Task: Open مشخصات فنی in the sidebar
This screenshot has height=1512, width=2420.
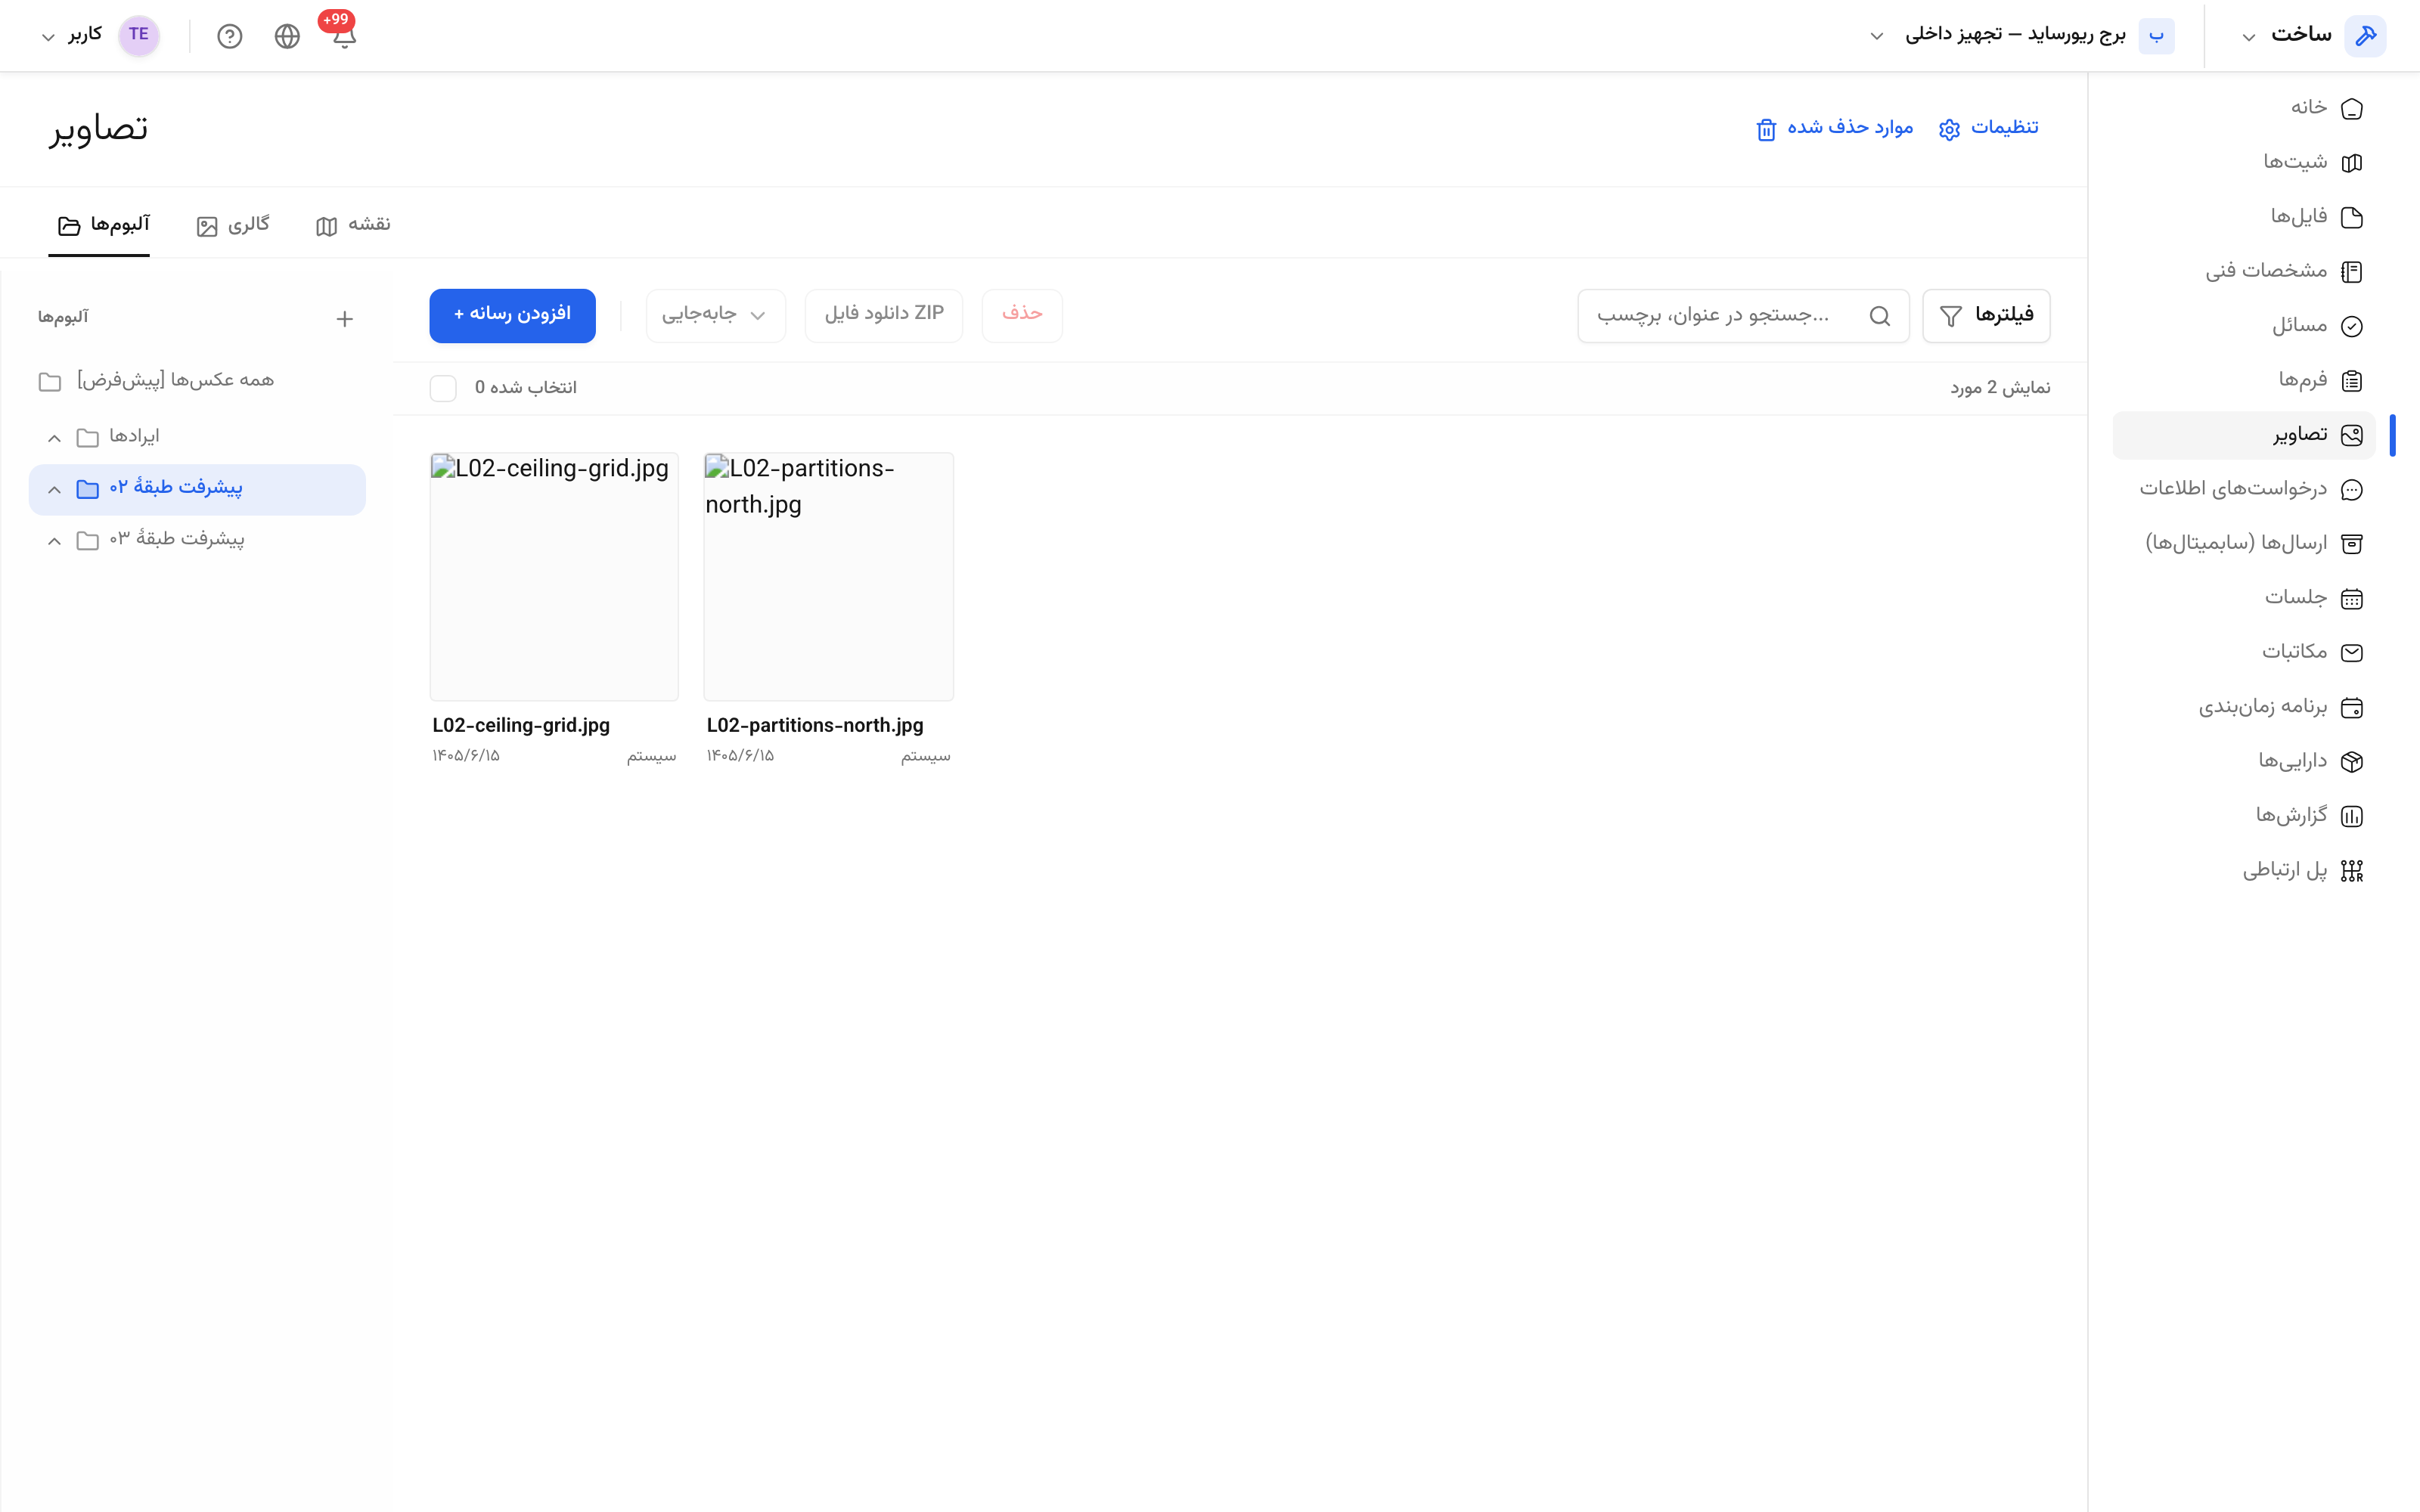Action: [x=2243, y=271]
